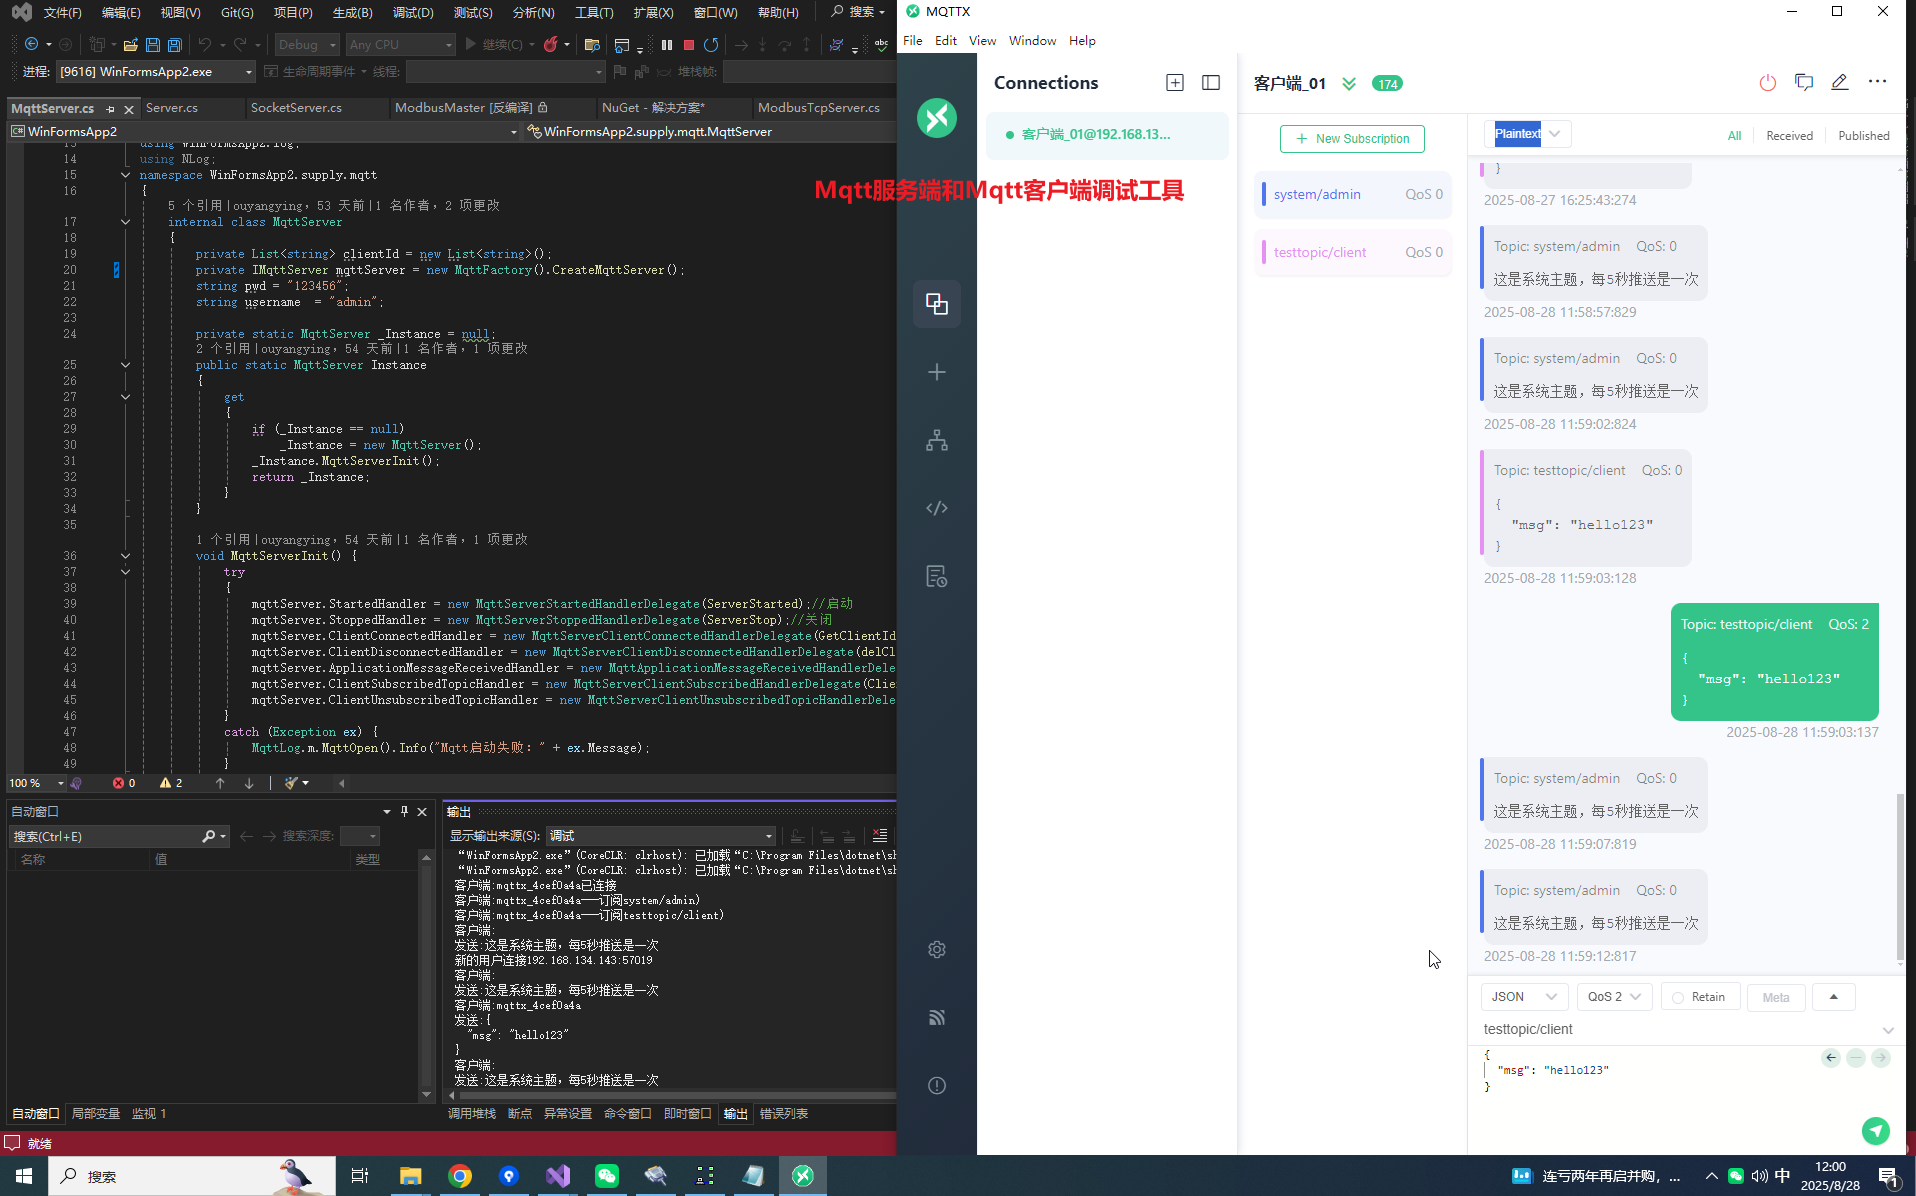The image size is (1916, 1196).
Task: Select testtopic/client subscription
Action: 1353,253
